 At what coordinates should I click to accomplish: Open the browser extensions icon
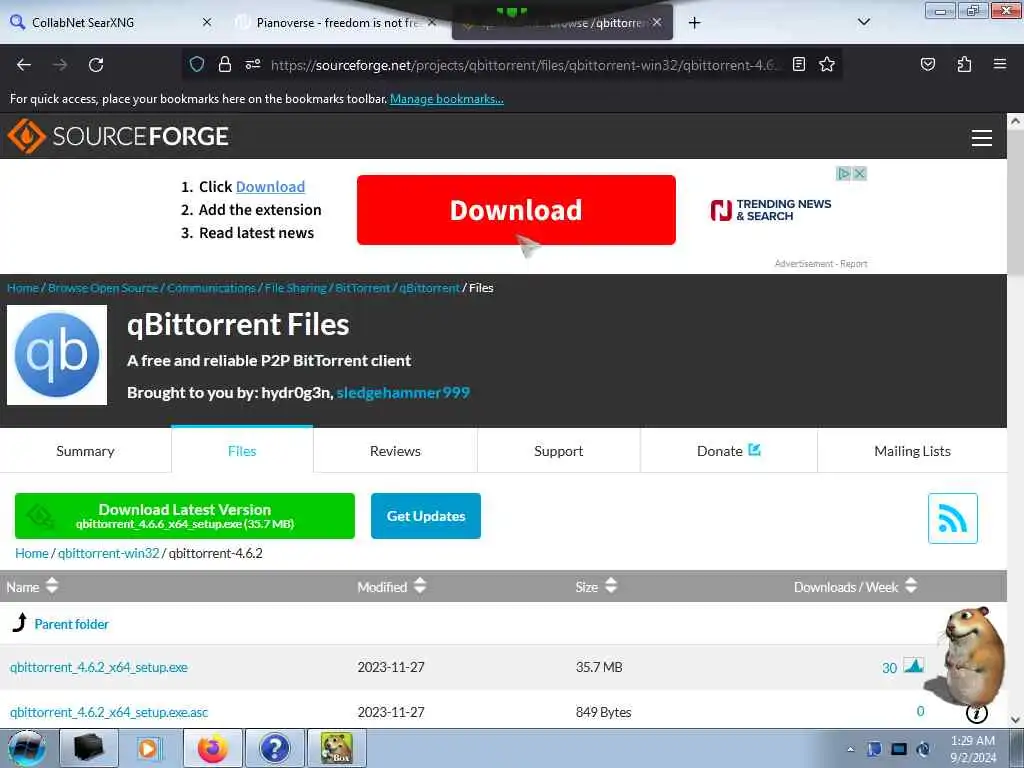click(964, 64)
